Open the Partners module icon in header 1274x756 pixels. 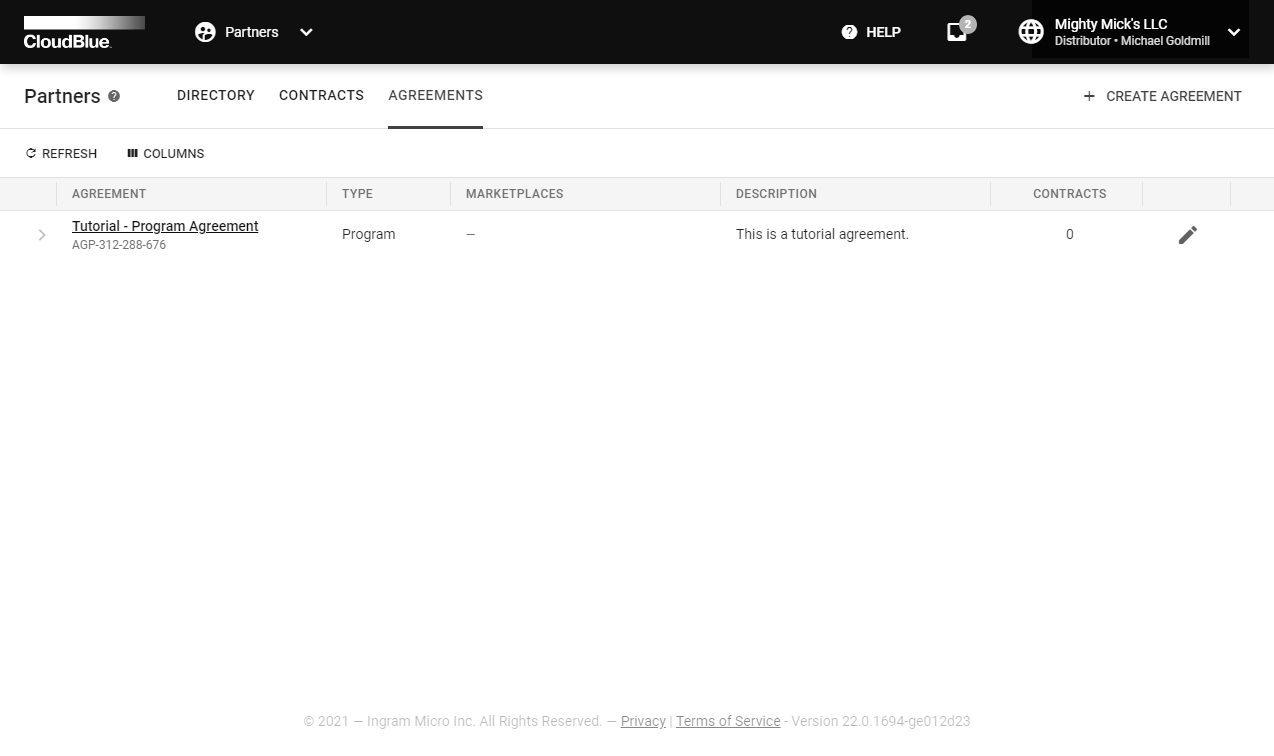[x=204, y=31]
